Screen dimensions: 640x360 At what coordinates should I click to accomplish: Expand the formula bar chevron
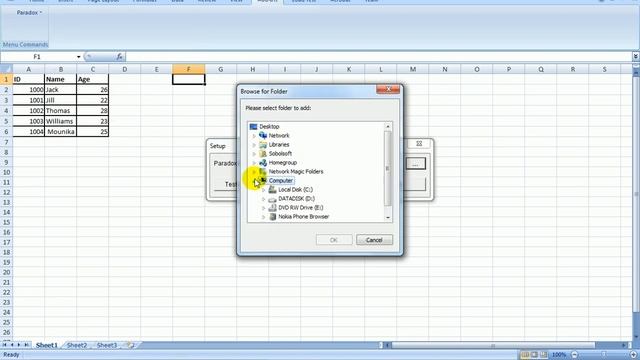636,57
